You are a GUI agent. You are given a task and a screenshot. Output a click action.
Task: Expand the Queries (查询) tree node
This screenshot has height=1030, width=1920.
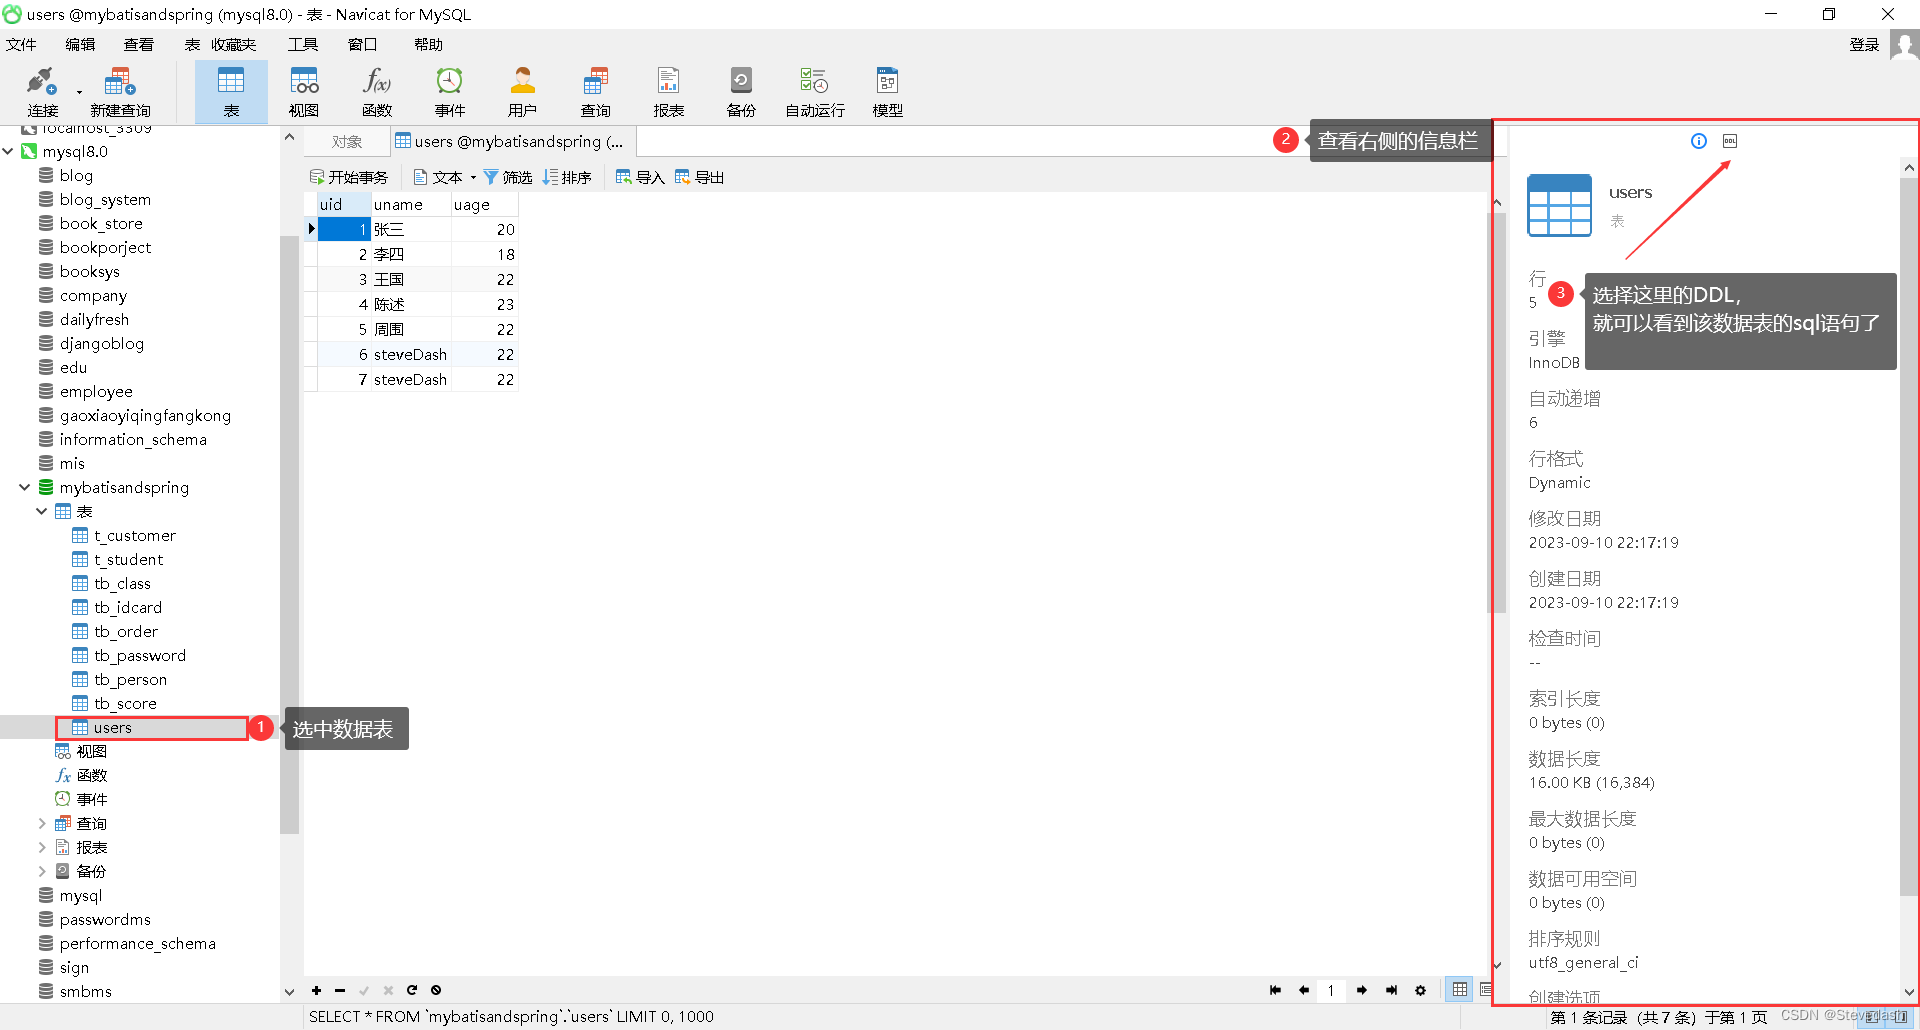(42, 823)
